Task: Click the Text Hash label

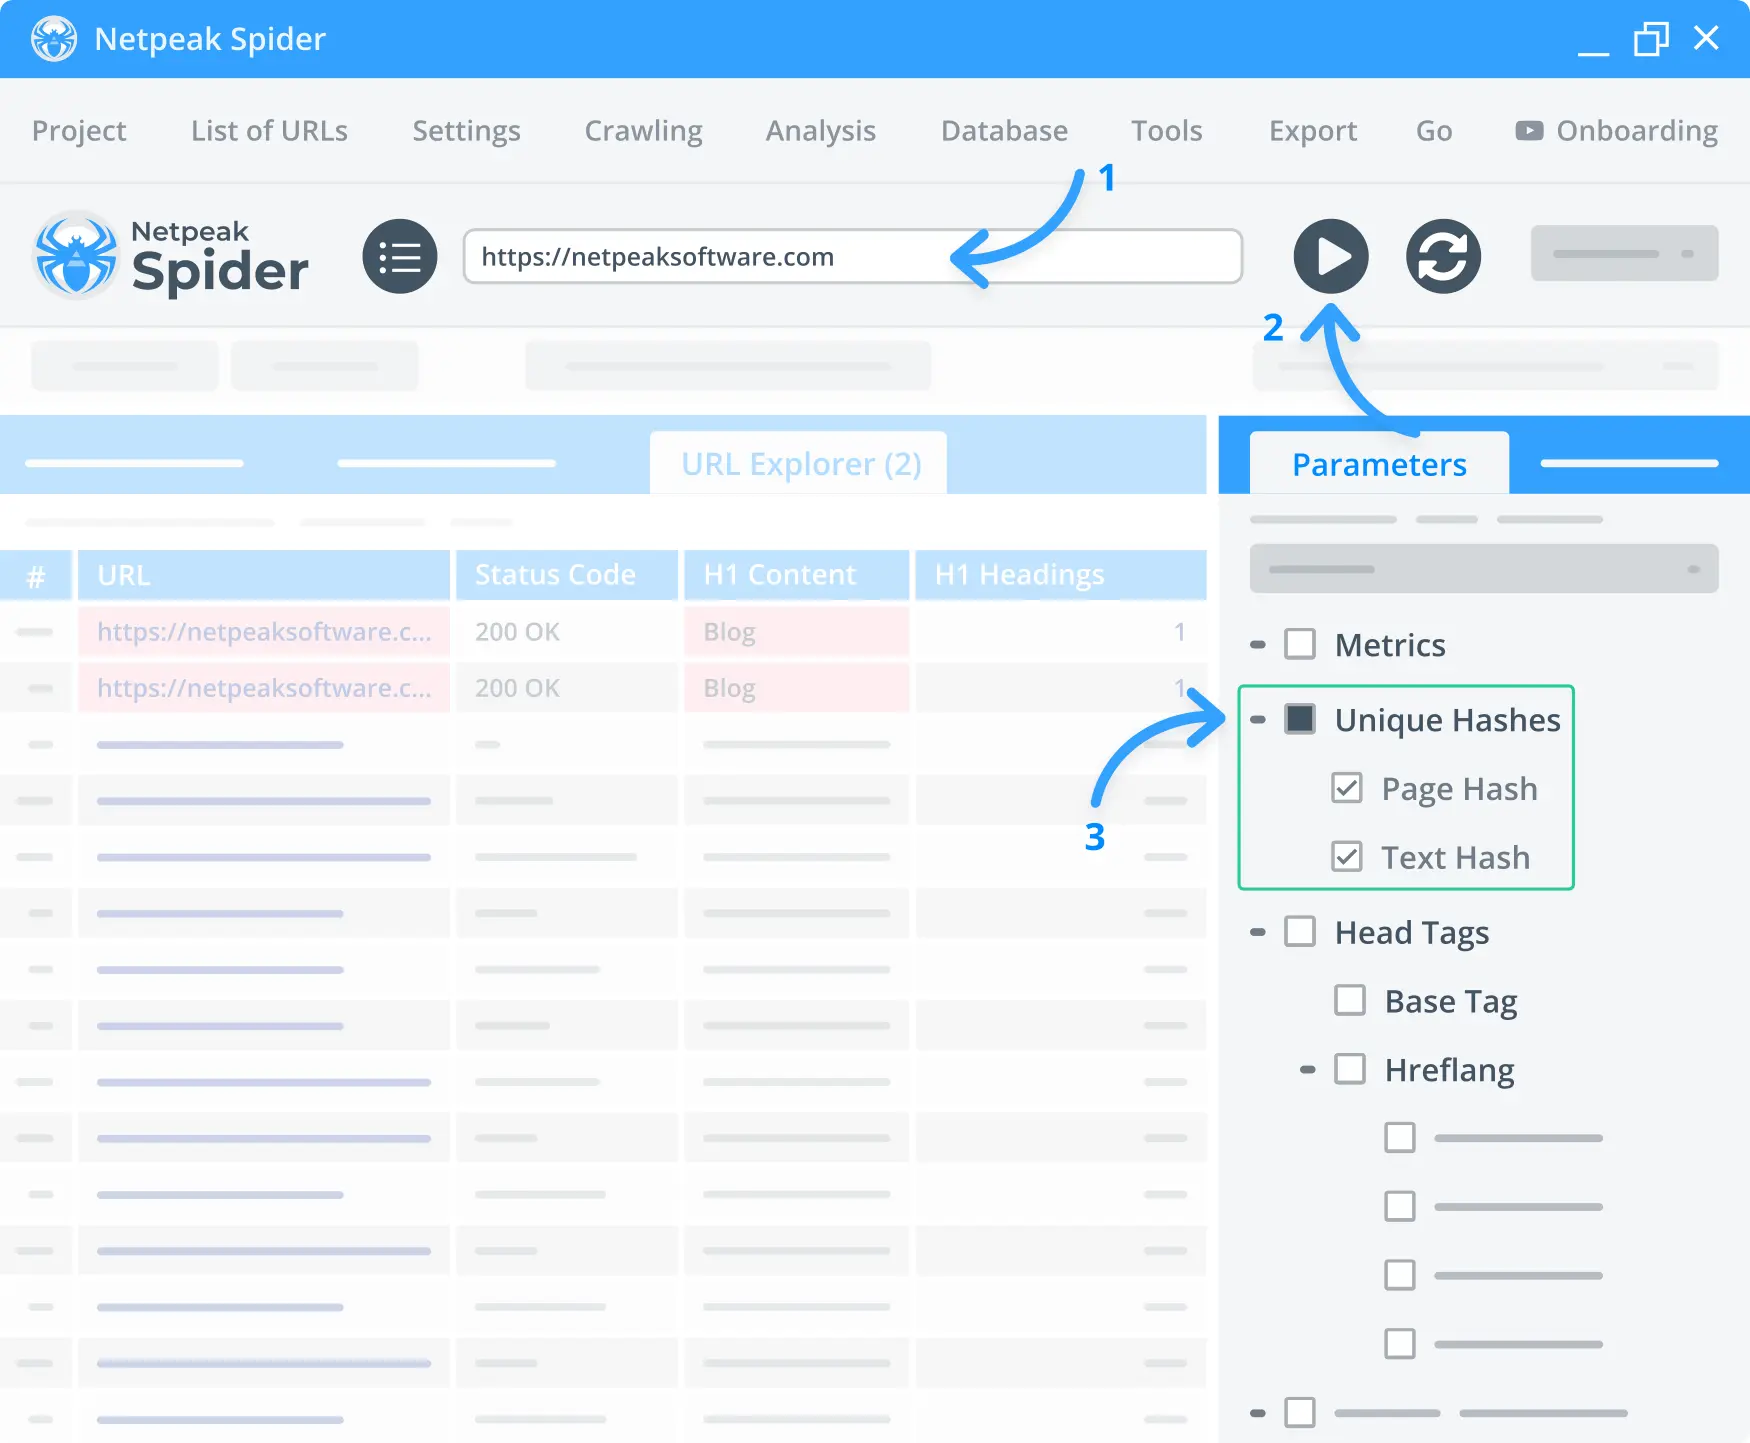Action: coord(1455,858)
